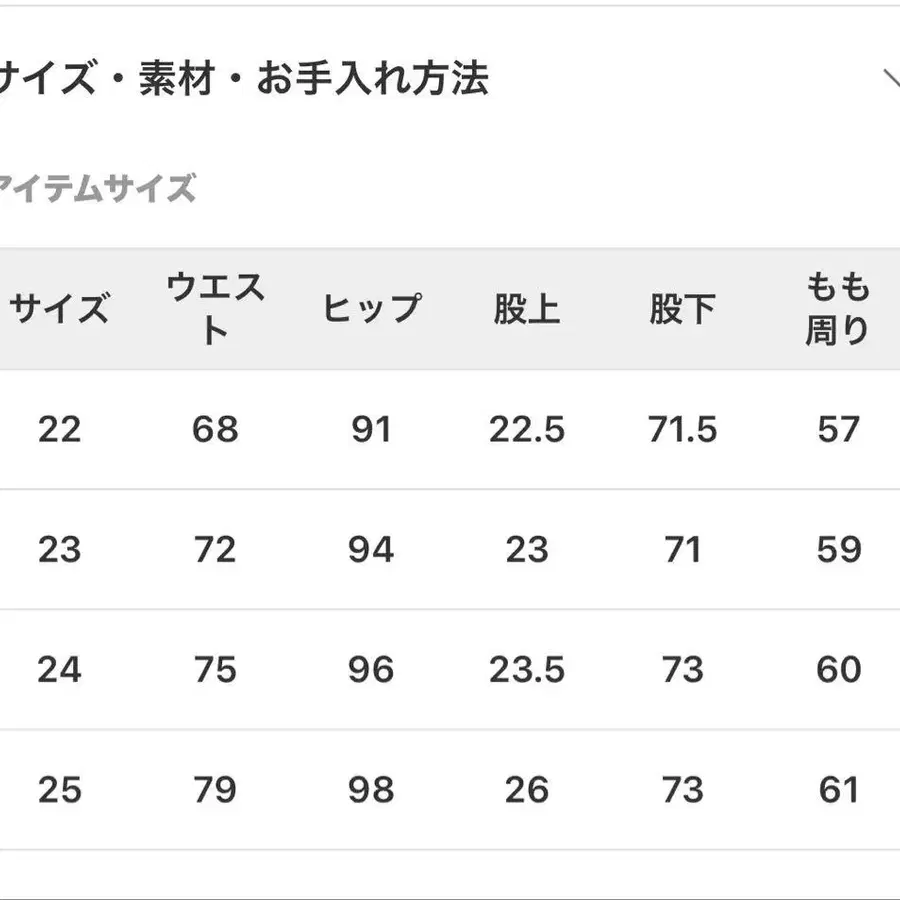Select the ヒップ column header

click(372, 308)
